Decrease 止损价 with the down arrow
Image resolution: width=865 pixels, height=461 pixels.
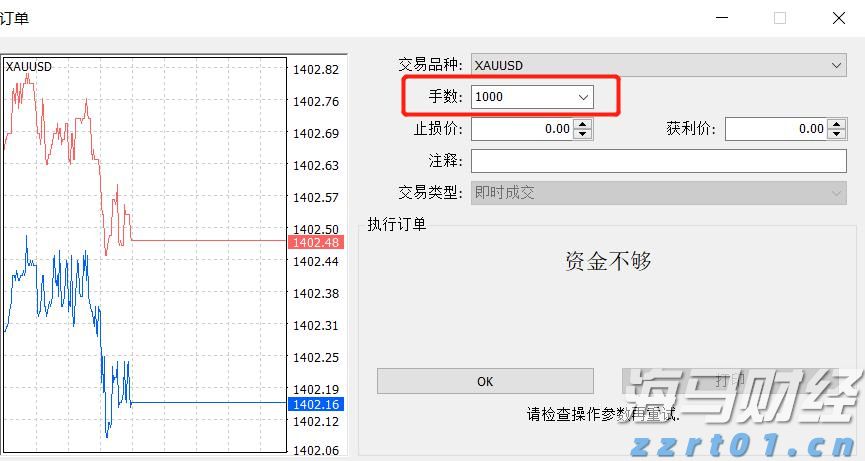(x=584, y=134)
